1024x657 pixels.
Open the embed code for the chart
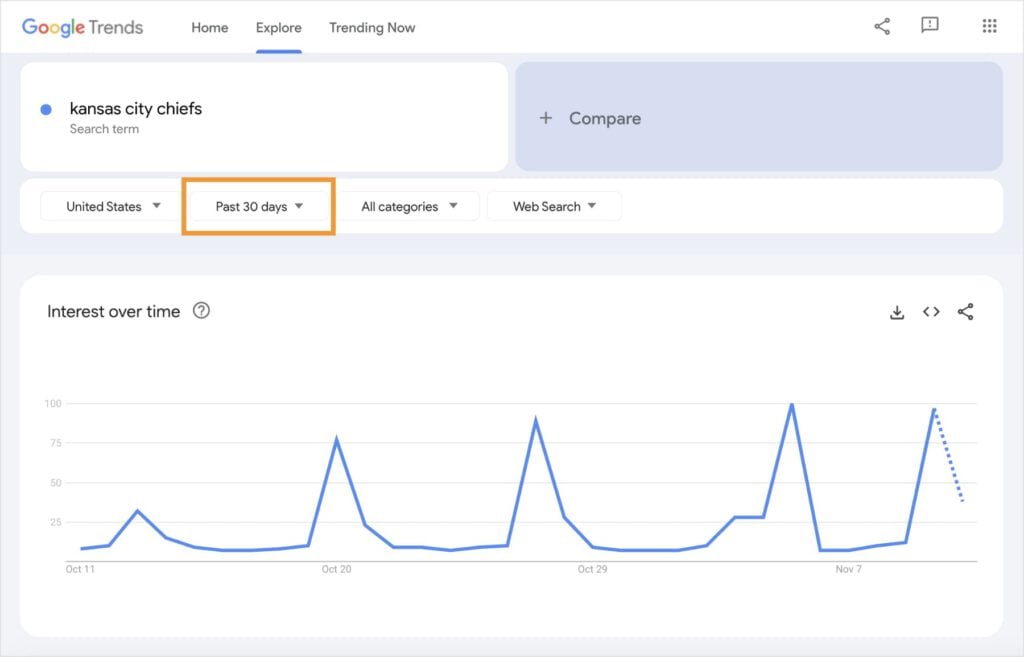930,312
